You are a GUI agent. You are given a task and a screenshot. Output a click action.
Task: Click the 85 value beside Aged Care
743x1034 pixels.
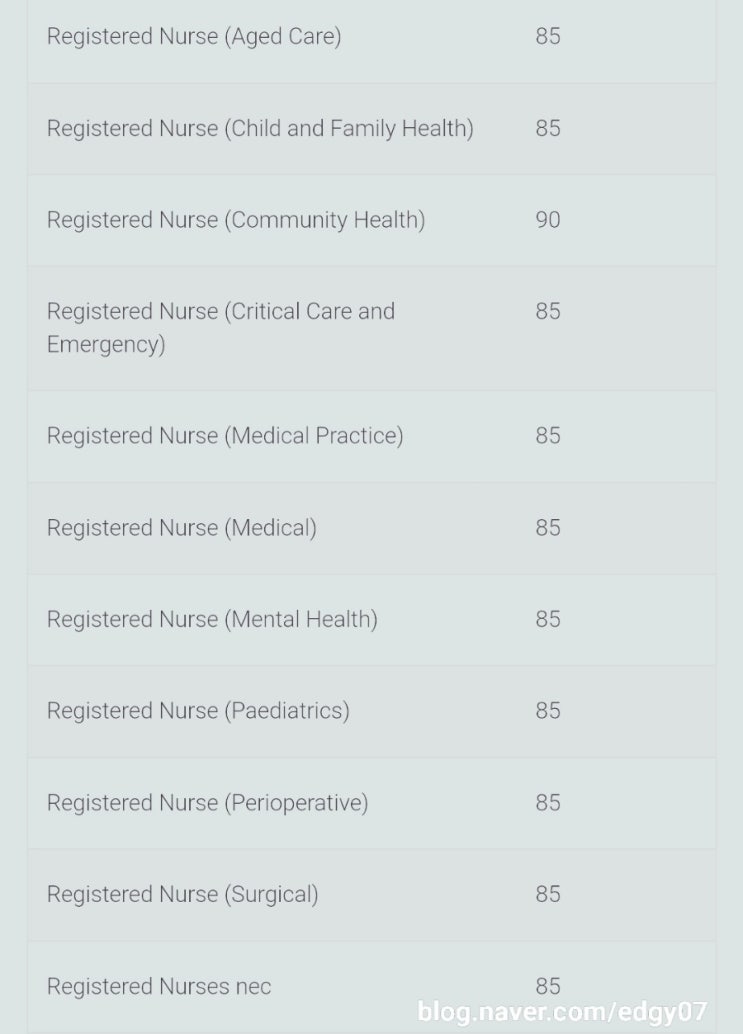point(548,37)
